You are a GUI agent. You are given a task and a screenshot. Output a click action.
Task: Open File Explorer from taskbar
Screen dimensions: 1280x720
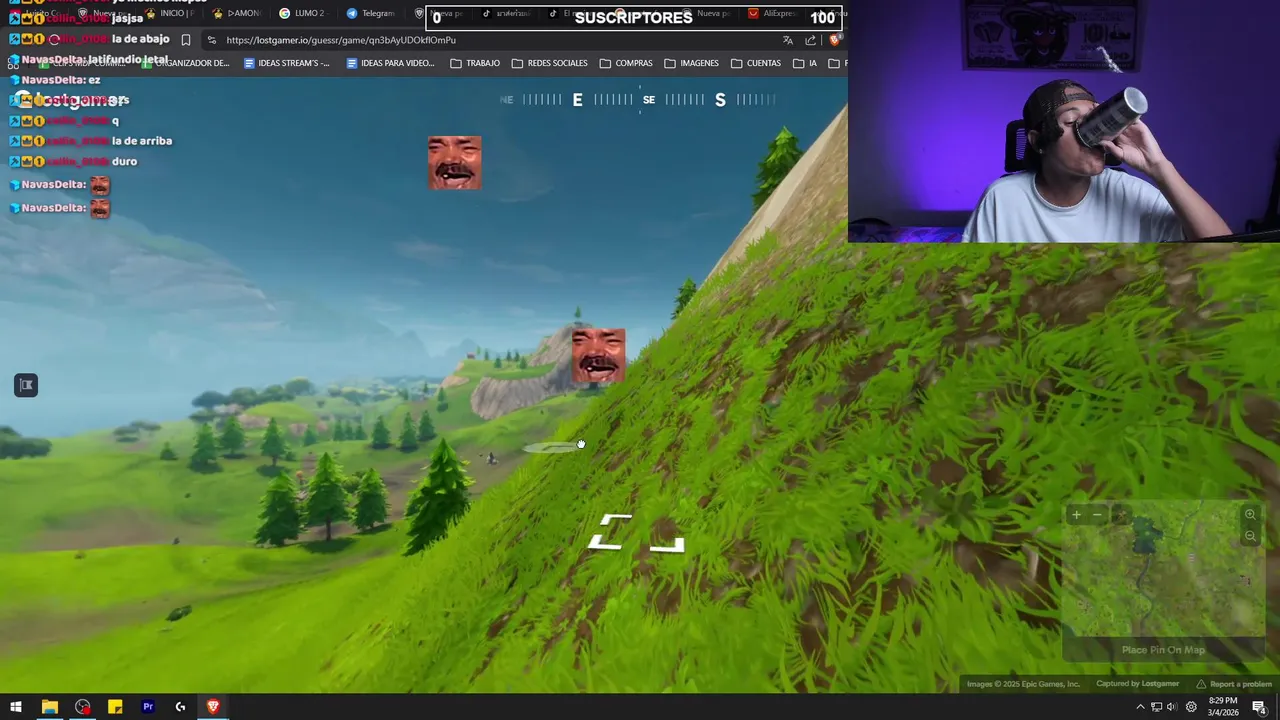49,707
